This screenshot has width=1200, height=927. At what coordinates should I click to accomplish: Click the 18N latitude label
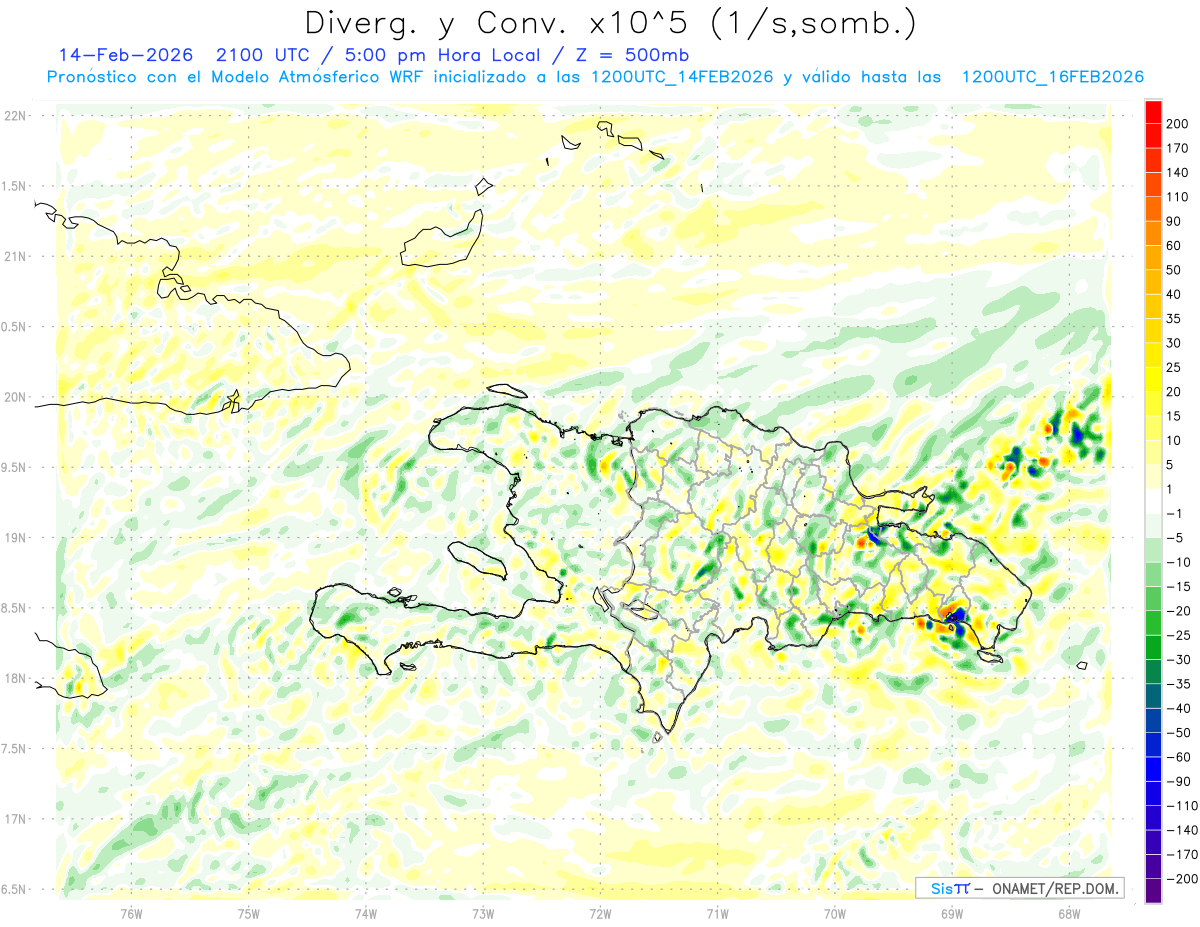click(14, 678)
